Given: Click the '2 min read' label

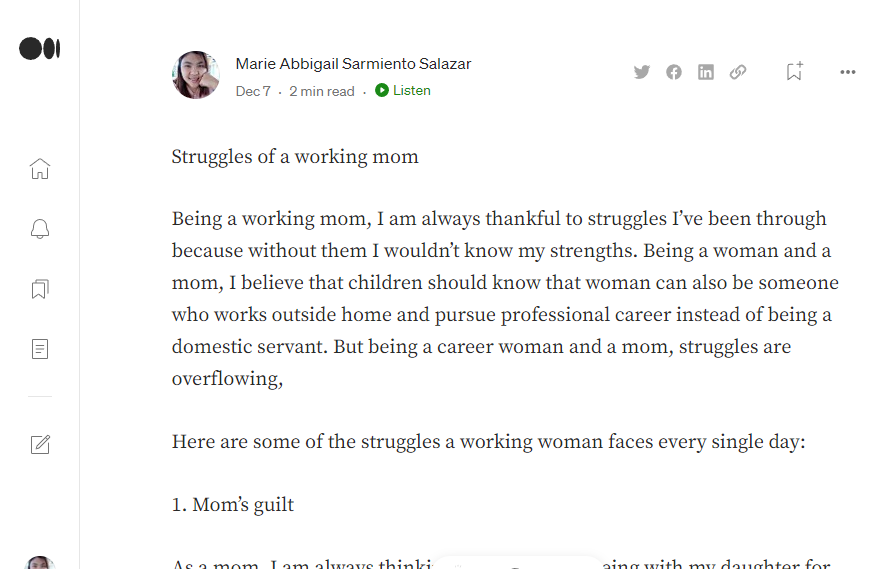Looking at the screenshot, I should [x=322, y=91].
